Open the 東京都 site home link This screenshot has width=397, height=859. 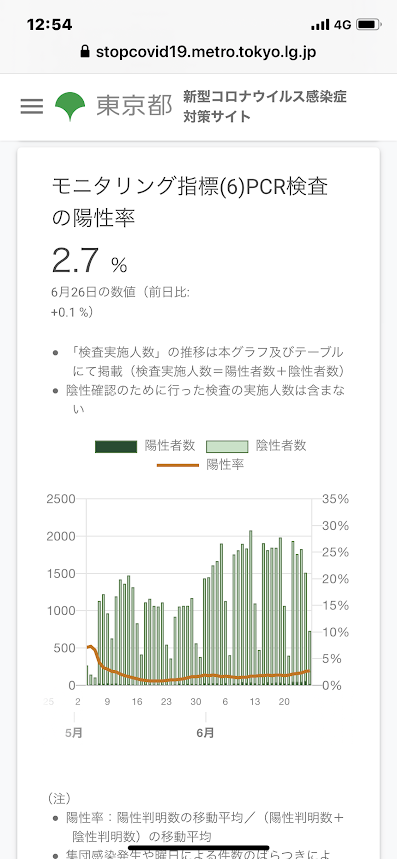tap(134, 106)
